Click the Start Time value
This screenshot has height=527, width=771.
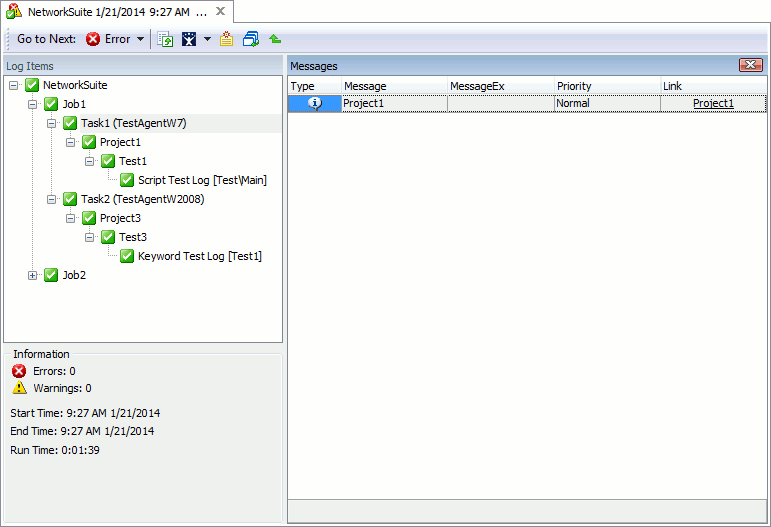(114, 413)
